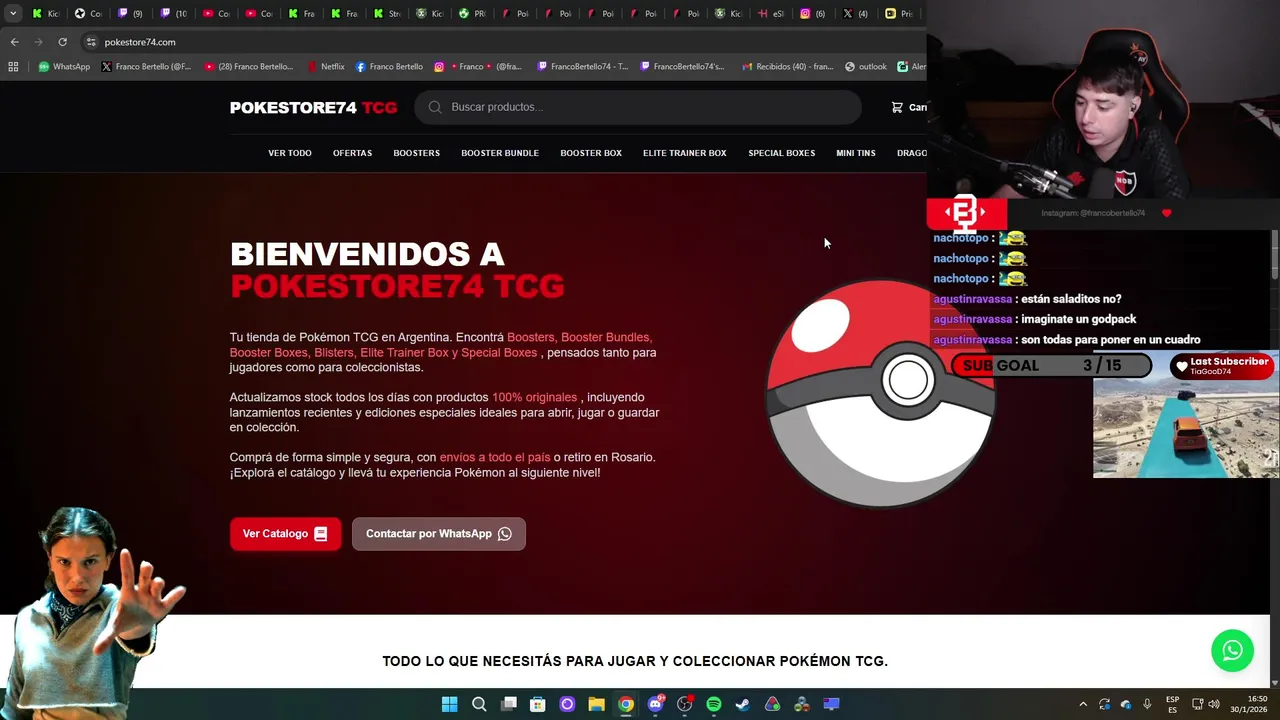Open MINI TINS category
The image size is (1280, 720).
856,153
